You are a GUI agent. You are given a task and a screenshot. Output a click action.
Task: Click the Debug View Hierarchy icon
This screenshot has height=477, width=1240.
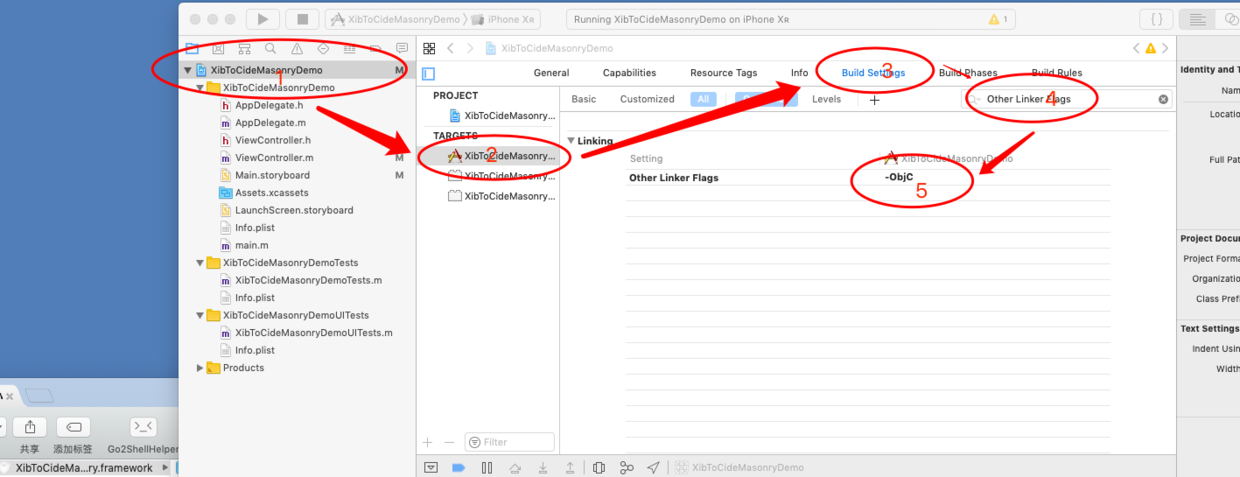click(x=599, y=467)
